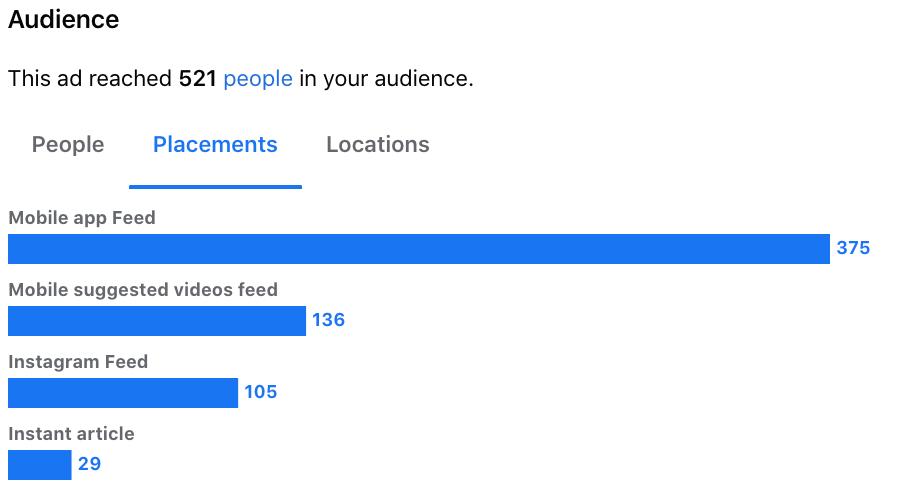Click the 'This ad reached' sentence text
This screenshot has width=920, height=494.
(241, 79)
